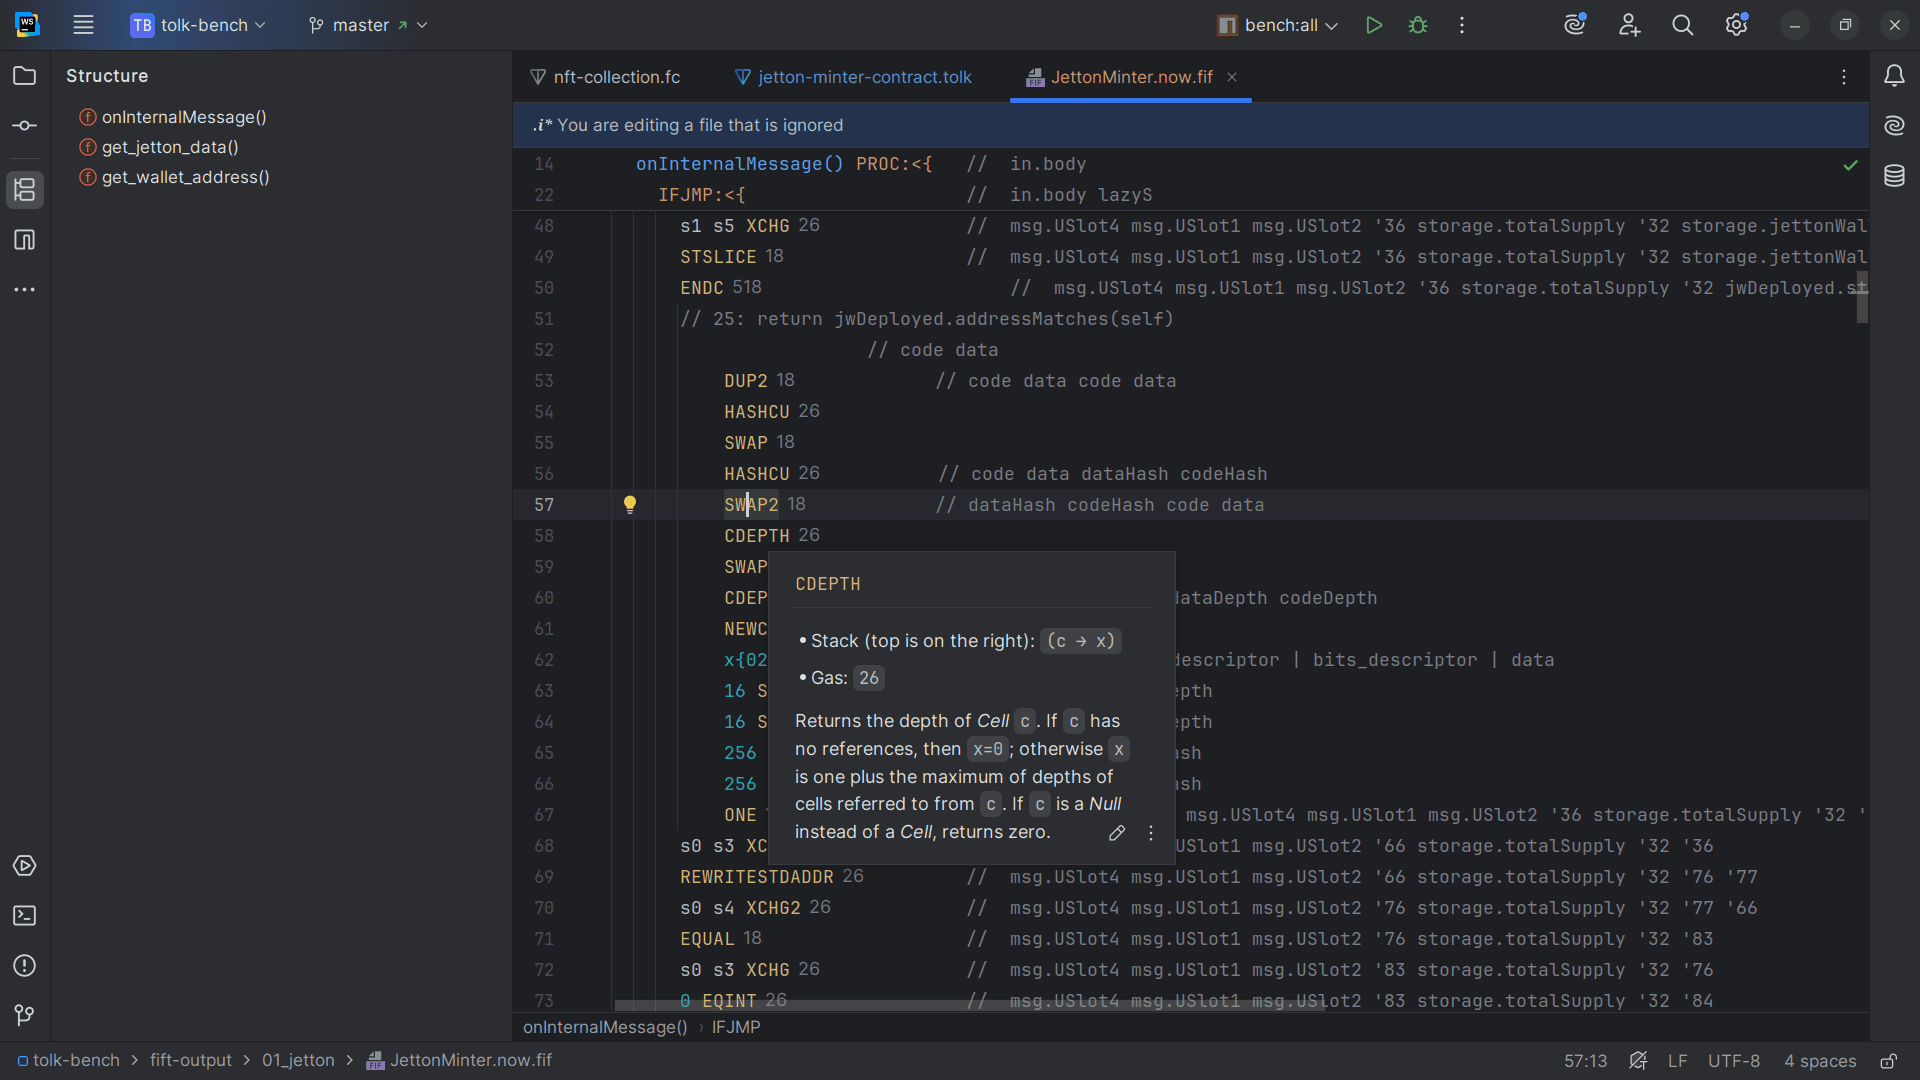Open IDE settings gear
Viewport: 1920px width, 1080px height.
[x=1737, y=25]
